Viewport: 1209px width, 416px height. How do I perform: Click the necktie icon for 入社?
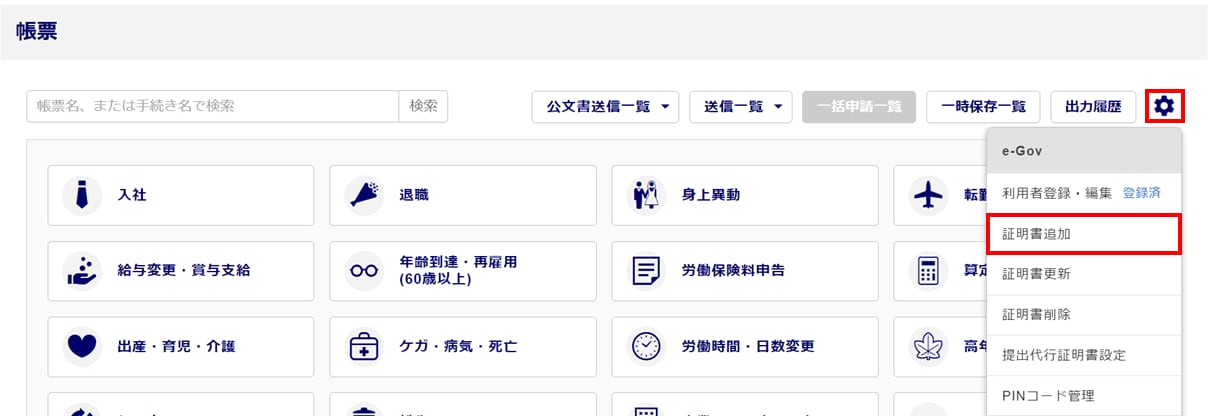click(x=82, y=195)
